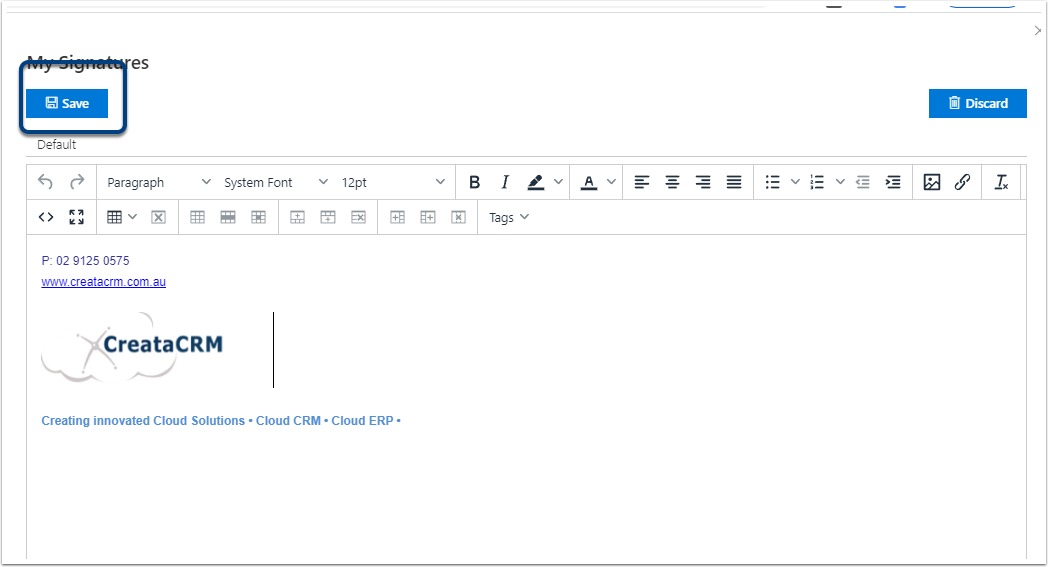The height and width of the screenshot is (567, 1048).
Task: Open www.creatacrm.com.au link
Action: click(x=104, y=281)
